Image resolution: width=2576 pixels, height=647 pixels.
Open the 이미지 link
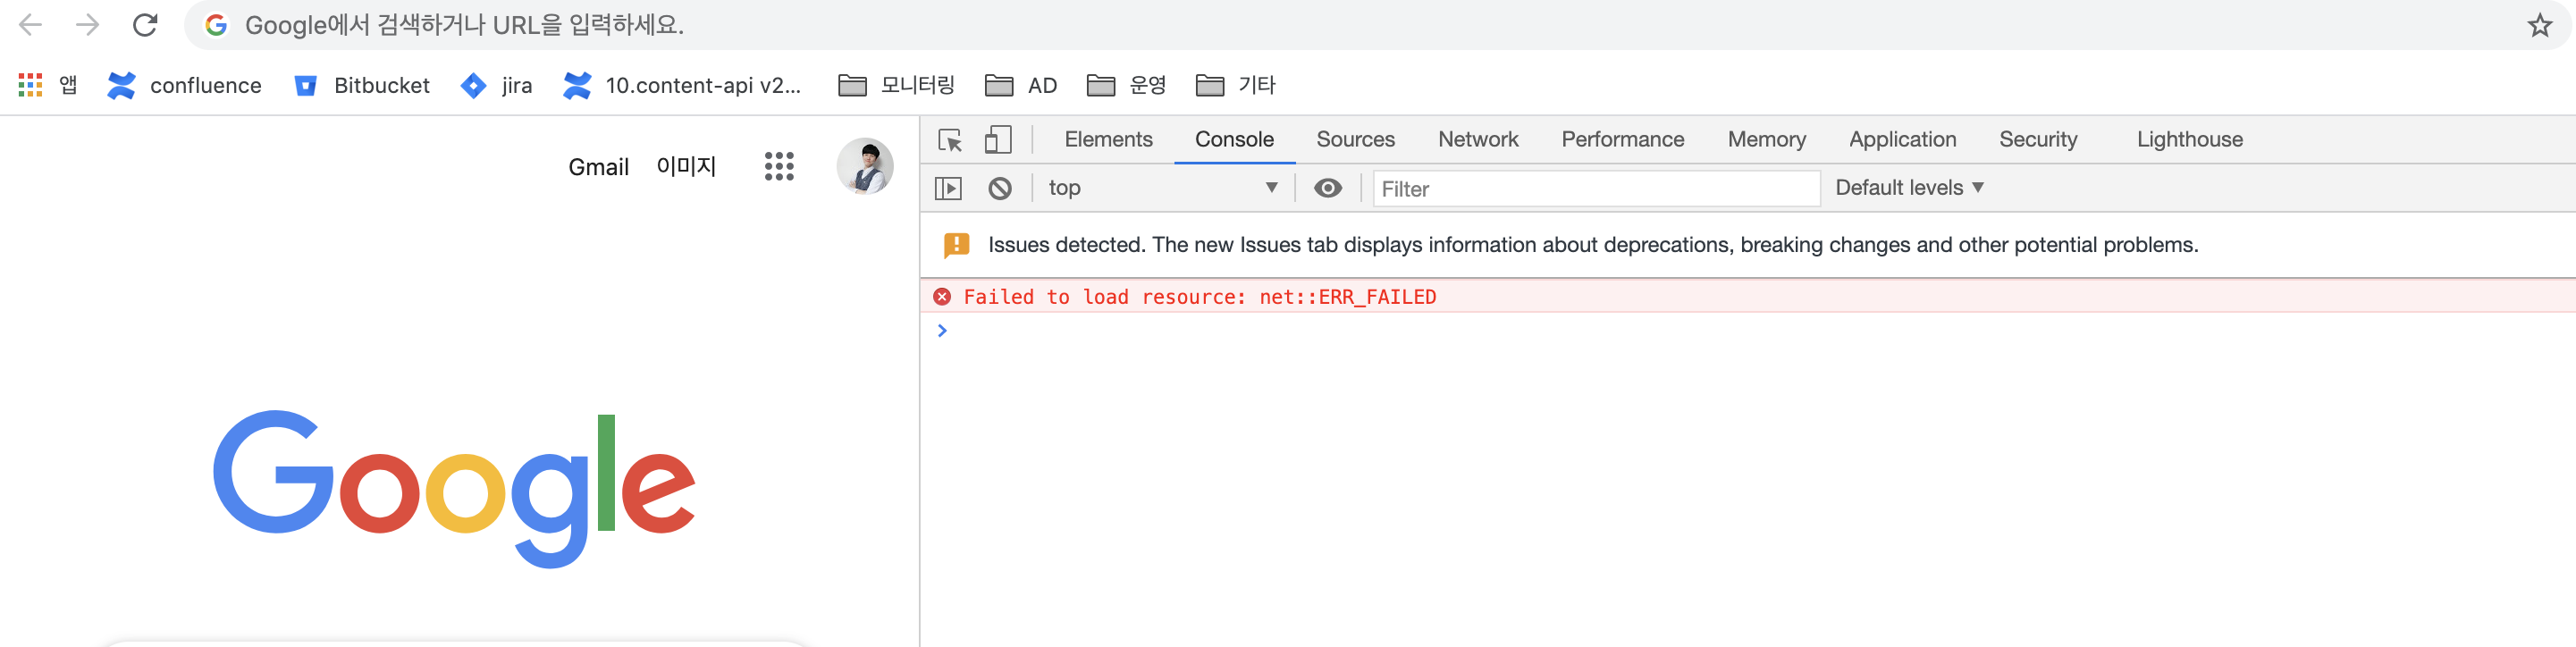[x=686, y=166]
